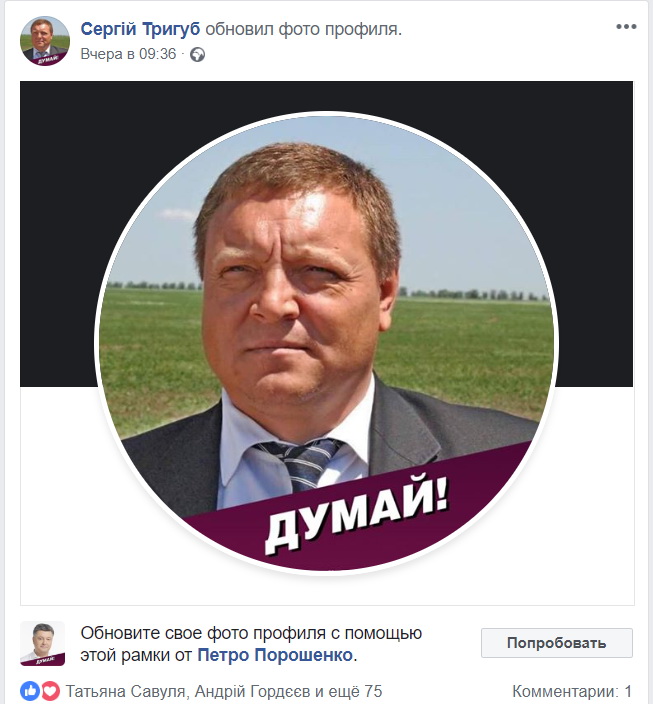The width and height of the screenshot is (653, 704).
Task: Click the public globe privacy icon
Action: click(197, 55)
